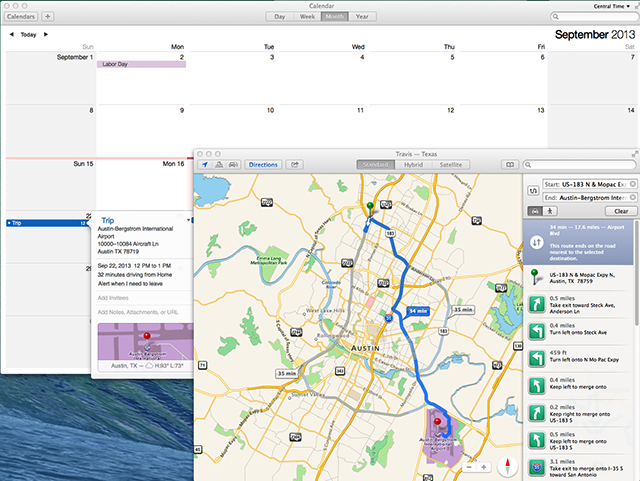Switch map to Hybrid view
Image resolution: width=640 pixels, height=481 pixels.
(413, 165)
